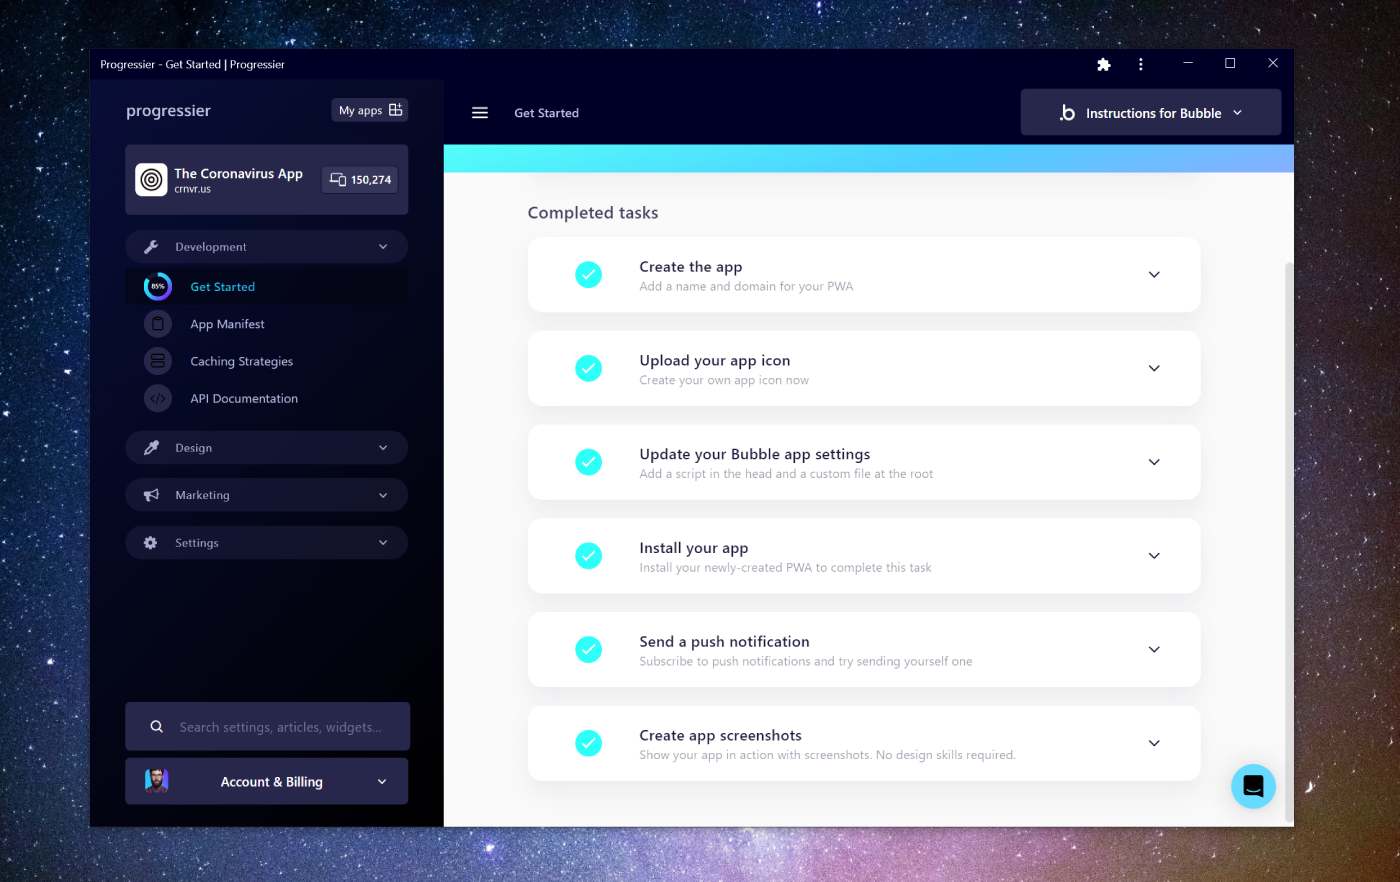The image size is (1400, 882).
Task: Open the Account & Billing dropdown
Action: click(x=267, y=781)
